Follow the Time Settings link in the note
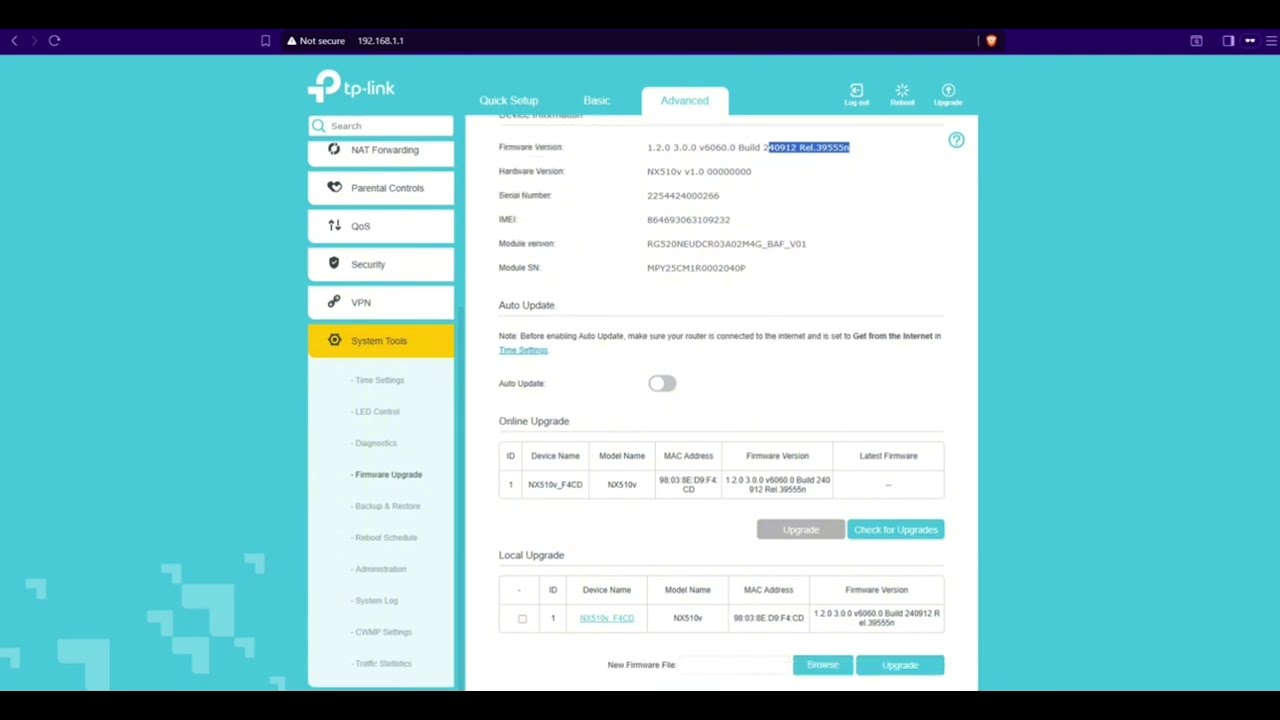Screen dimensions: 1280x720 pos(523,350)
